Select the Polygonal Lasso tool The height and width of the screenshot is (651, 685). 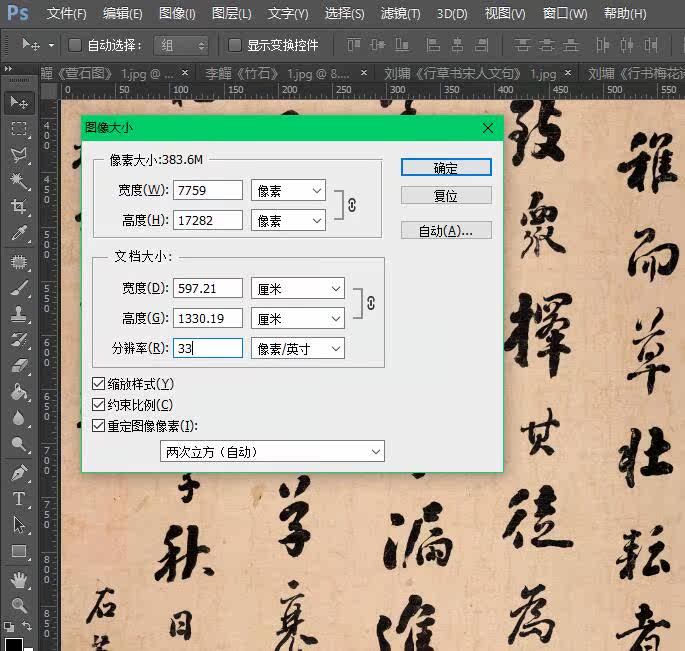(x=18, y=155)
